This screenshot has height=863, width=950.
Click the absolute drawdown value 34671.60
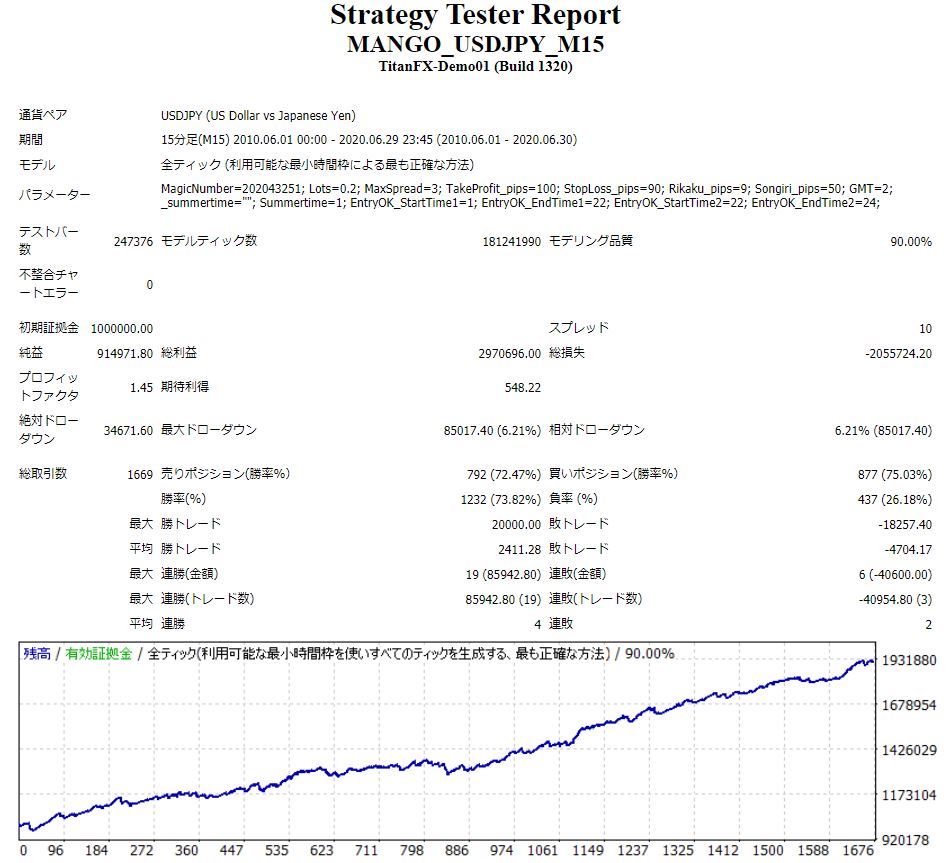(128, 430)
